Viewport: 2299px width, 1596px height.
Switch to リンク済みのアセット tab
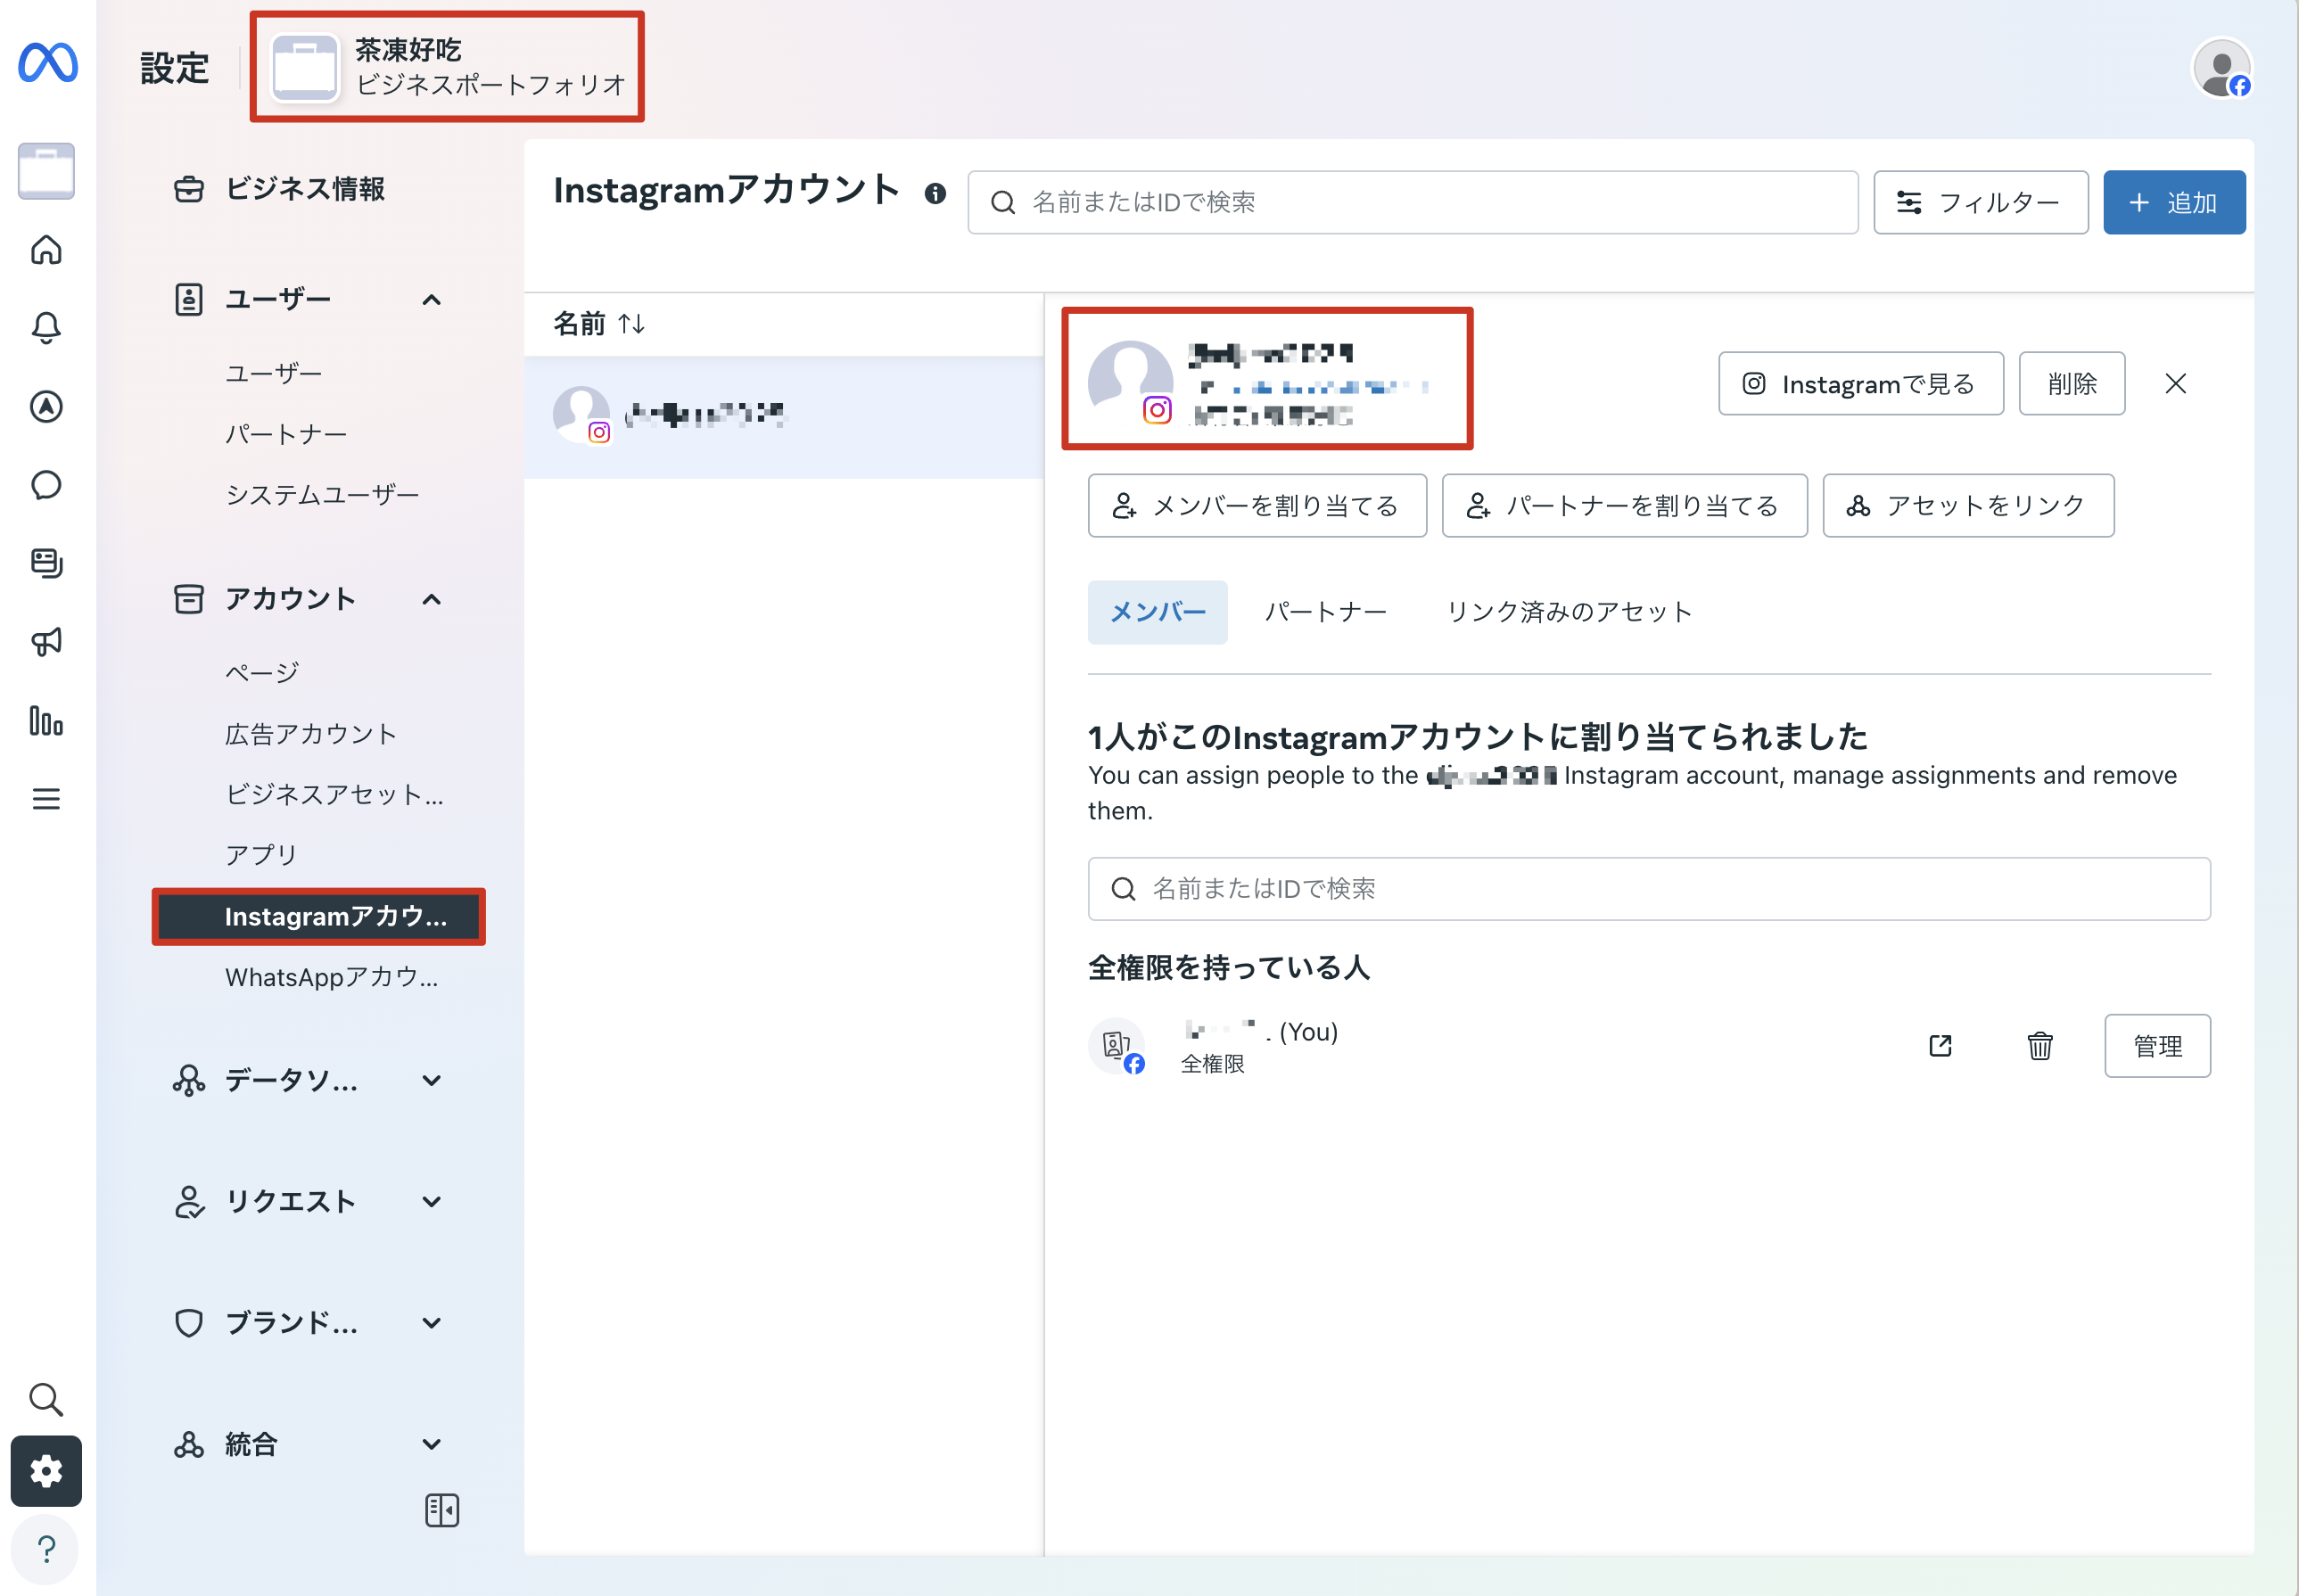coord(1569,612)
